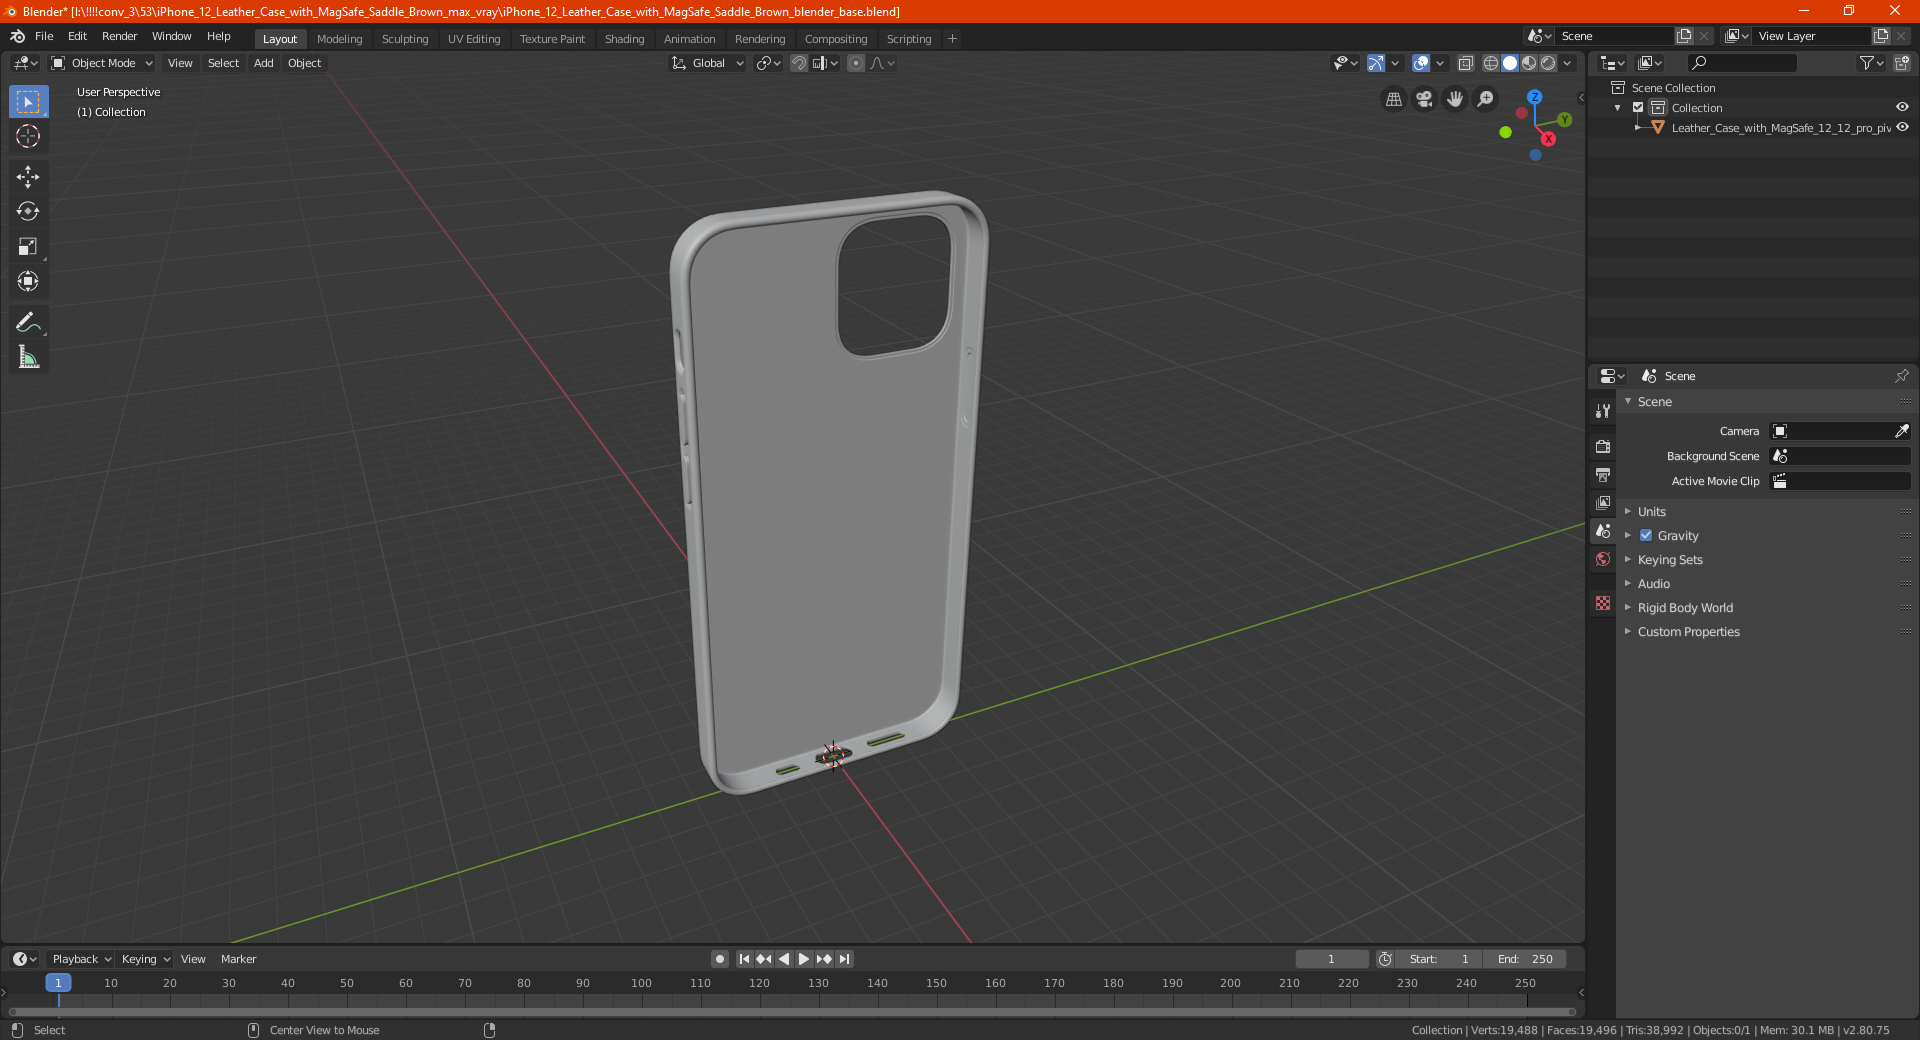This screenshot has height=1040, width=1920.
Task: Open Global transform orientation dropdown
Action: (707, 63)
